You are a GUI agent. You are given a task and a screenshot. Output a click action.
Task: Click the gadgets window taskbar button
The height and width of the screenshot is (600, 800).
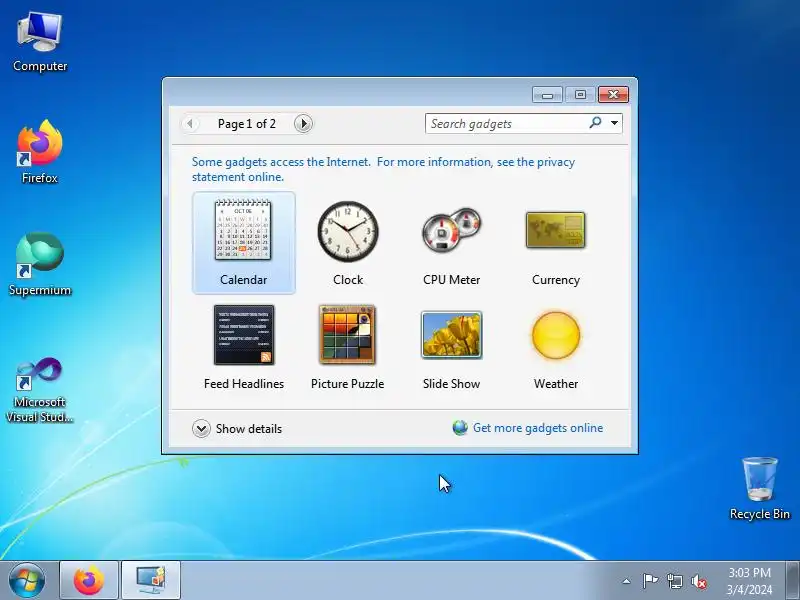(x=151, y=581)
